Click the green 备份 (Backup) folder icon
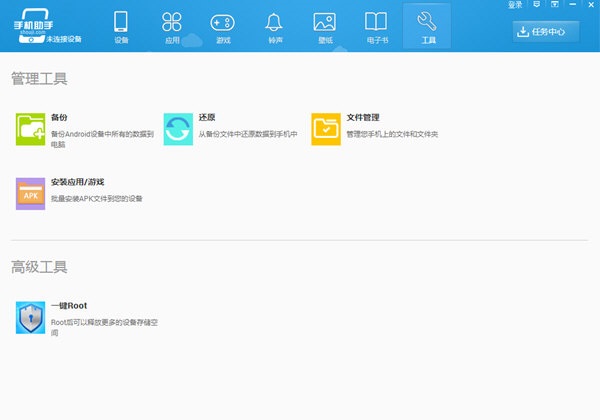Viewport: 600px width, 420px height. (x=31, y=129)
